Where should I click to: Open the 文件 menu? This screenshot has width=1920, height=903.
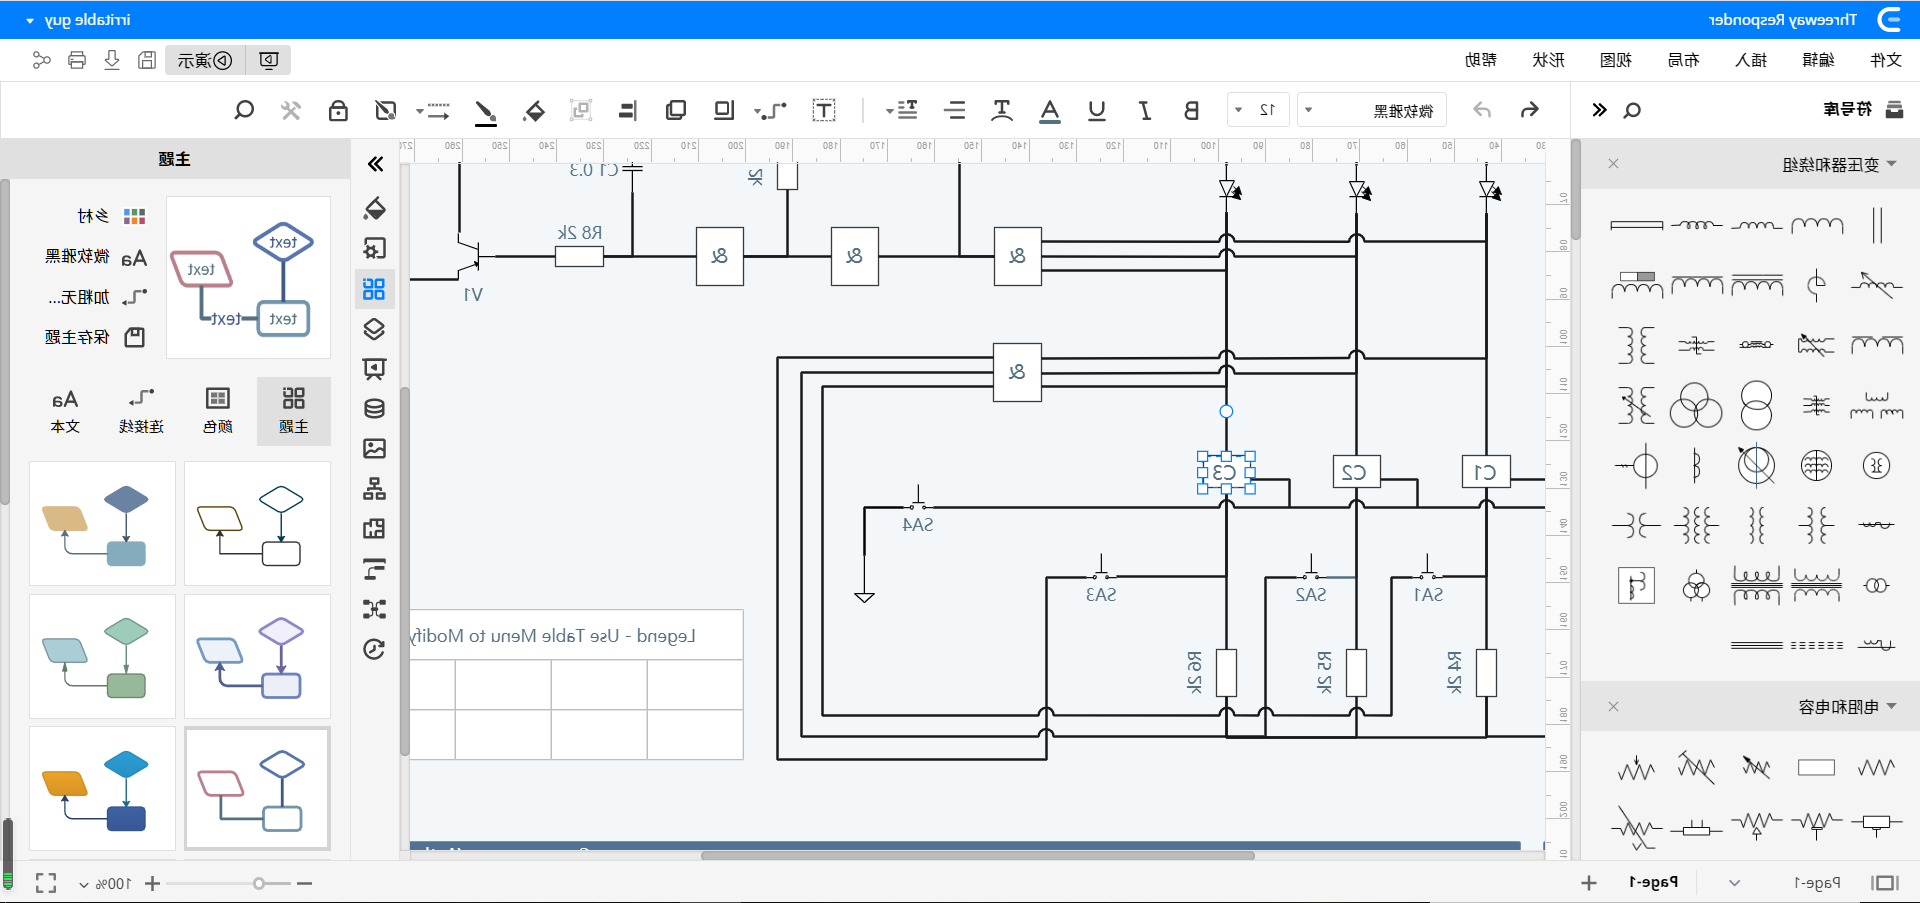(x=1885, y=60)
